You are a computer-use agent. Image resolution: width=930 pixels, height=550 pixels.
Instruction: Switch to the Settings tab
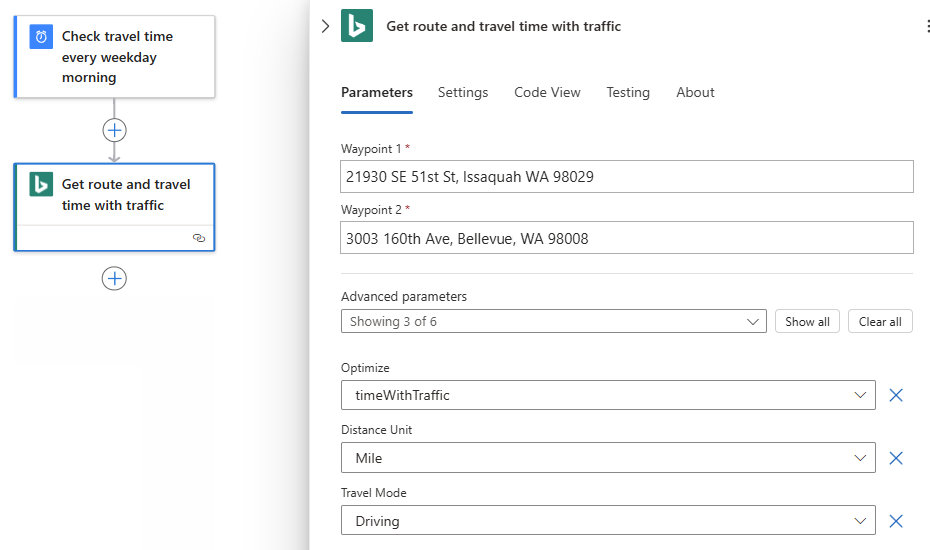463,92
